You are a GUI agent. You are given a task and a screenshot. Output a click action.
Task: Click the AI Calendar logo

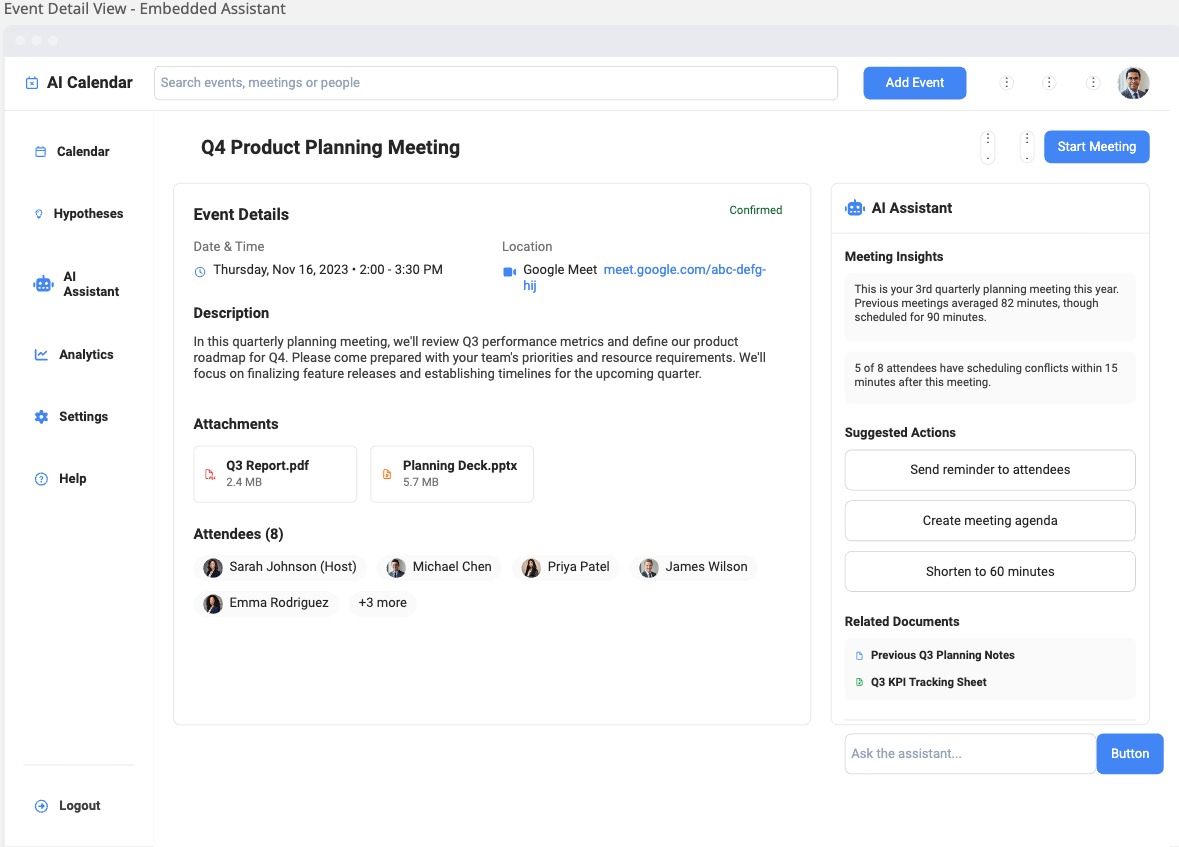[x=81, y=82]
